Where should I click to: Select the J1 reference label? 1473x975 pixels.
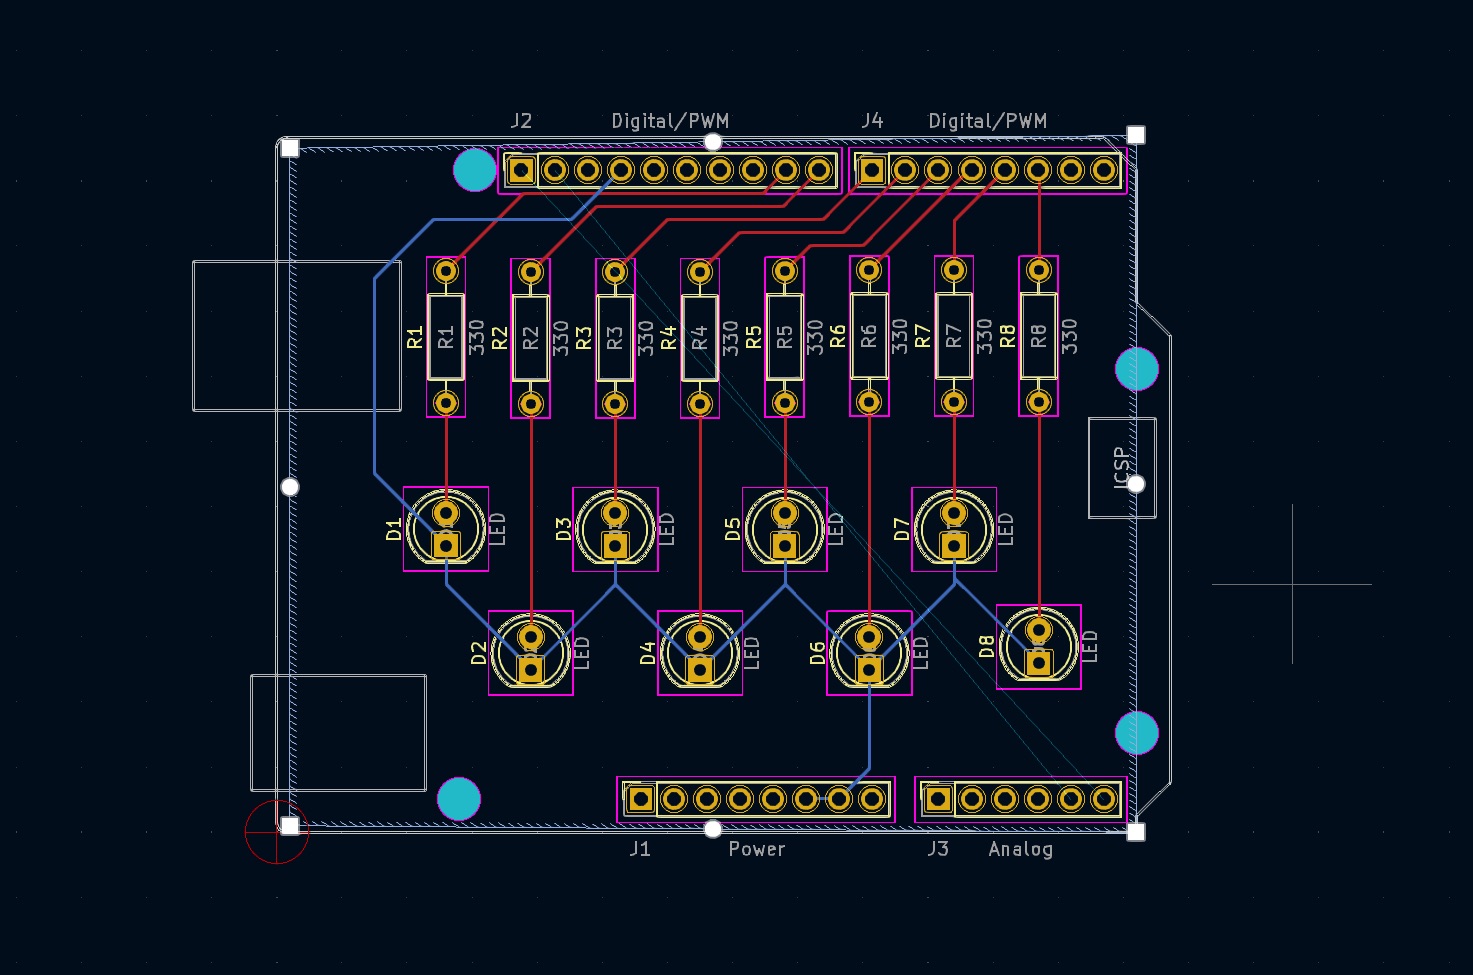pyautogui.click(x=640, y=849)
